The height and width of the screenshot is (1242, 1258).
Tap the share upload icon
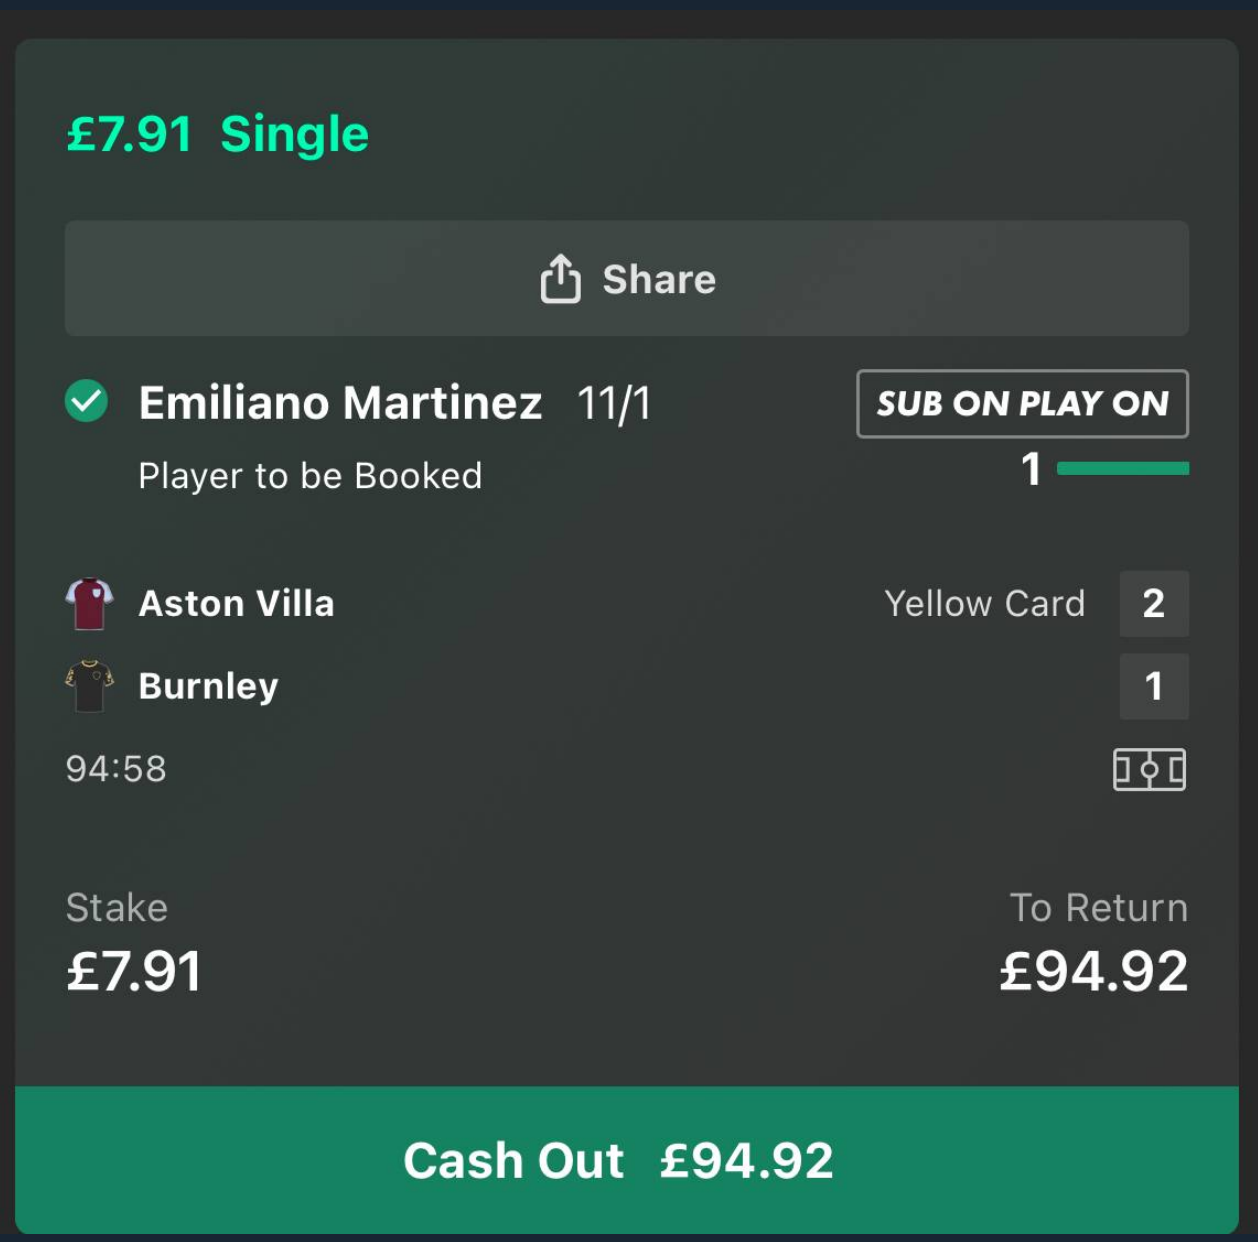[560, 278]
